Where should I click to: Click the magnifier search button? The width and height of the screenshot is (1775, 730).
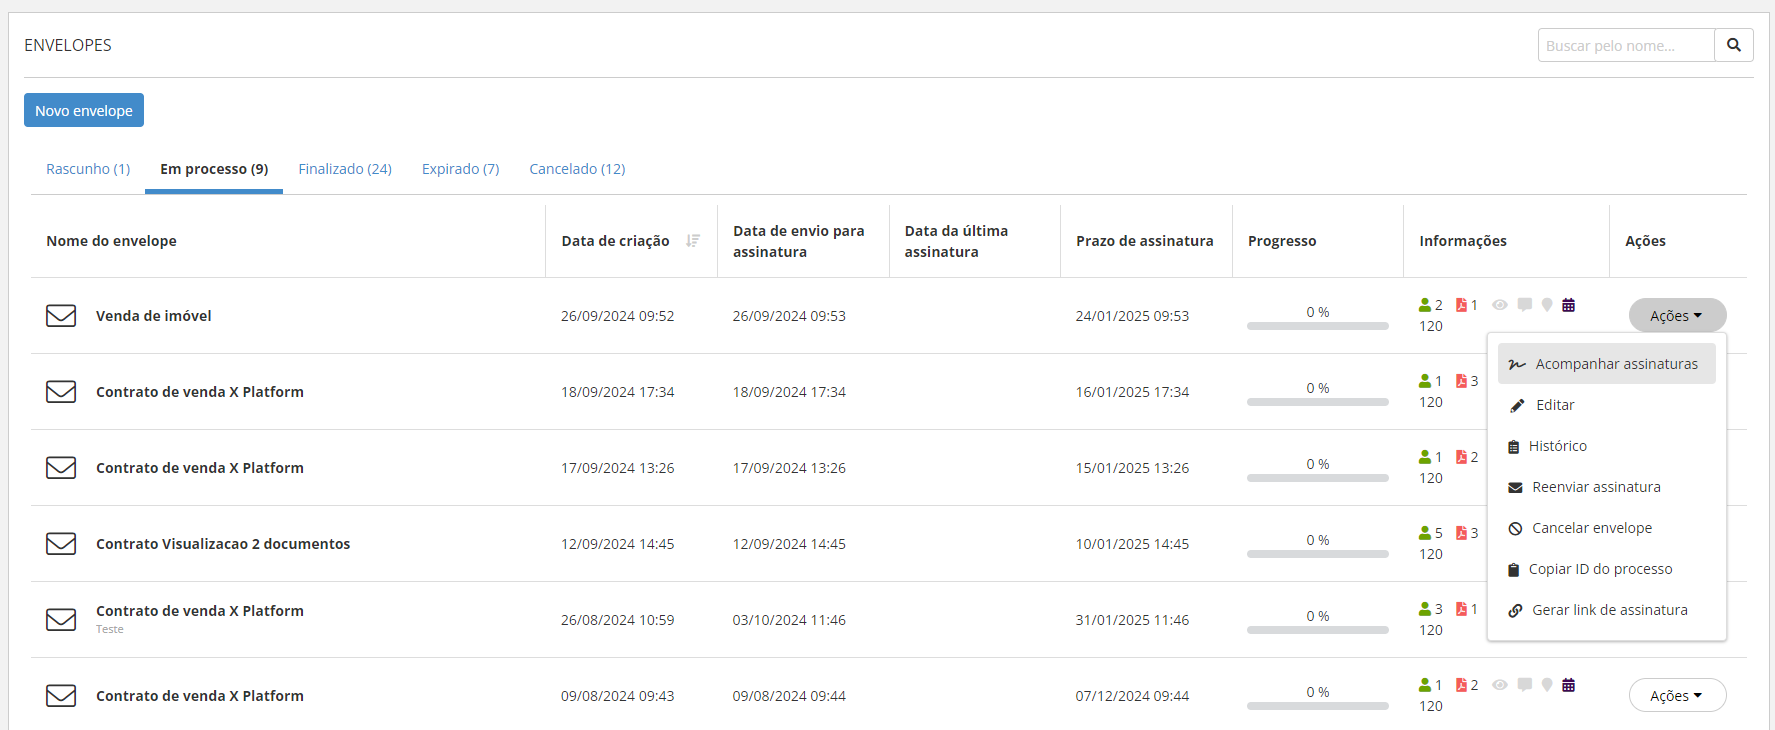click(x=1734, y=45)
